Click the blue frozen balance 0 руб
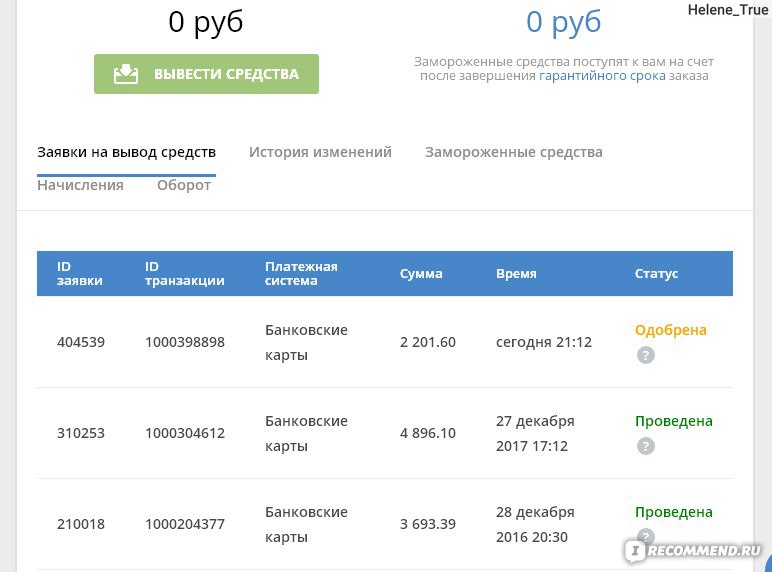 (564, 21)
